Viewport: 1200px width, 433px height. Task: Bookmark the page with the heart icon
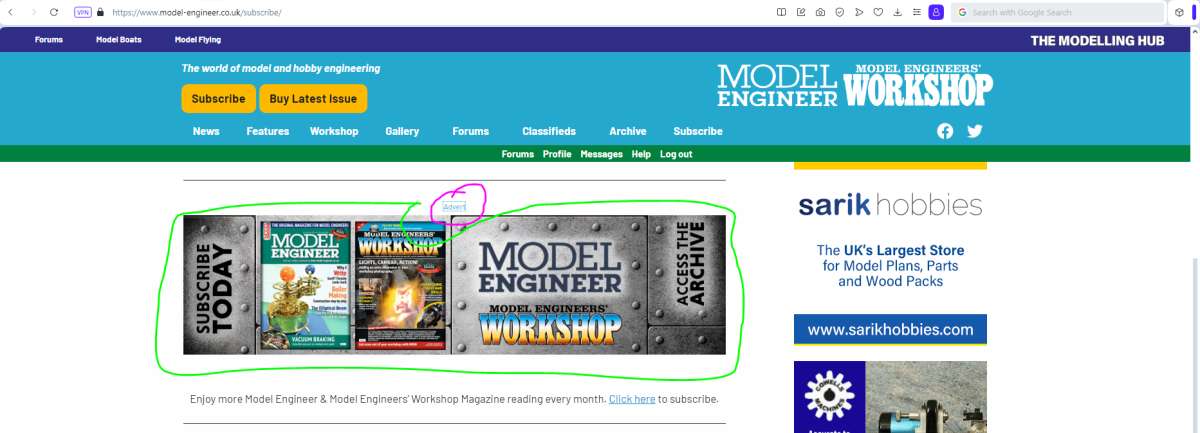[878, 12]
